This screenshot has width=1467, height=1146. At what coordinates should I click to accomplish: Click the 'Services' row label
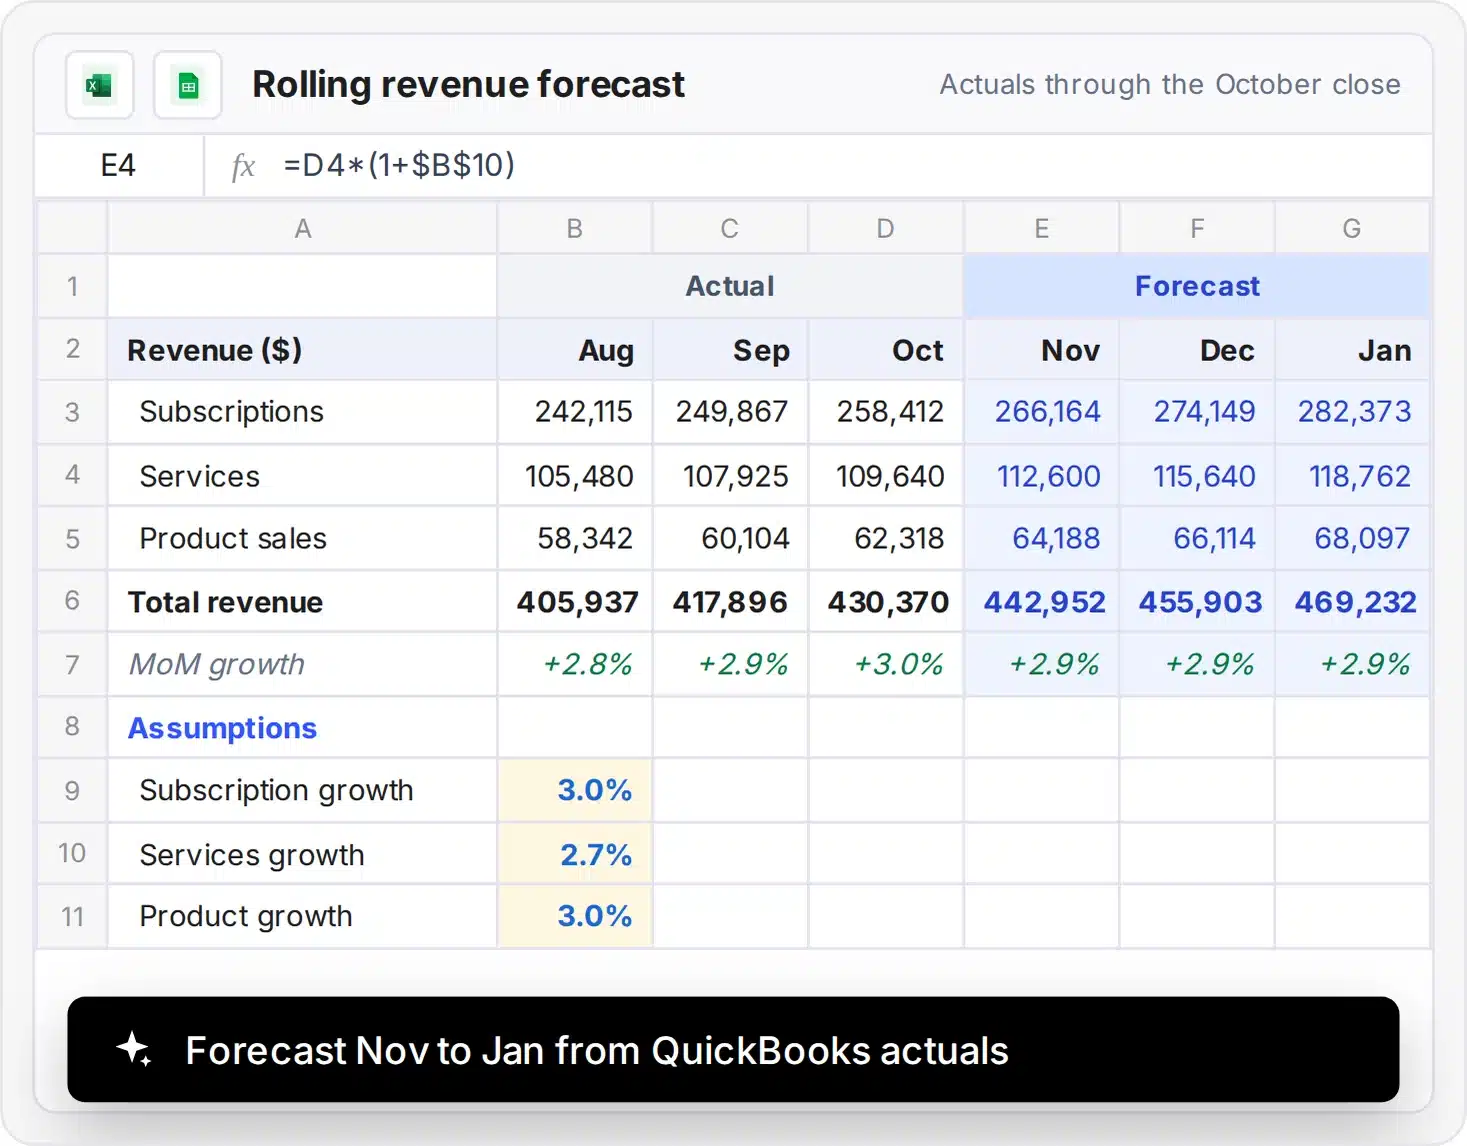[302, 475]
